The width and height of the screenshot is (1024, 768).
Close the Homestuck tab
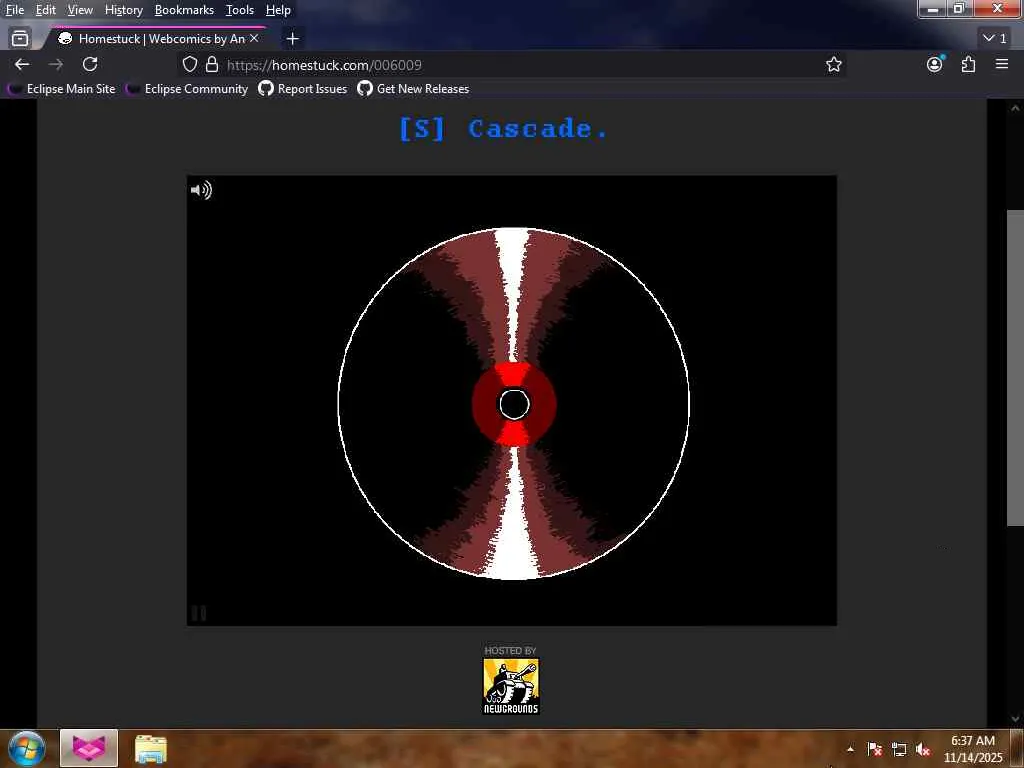coord(254,39)
